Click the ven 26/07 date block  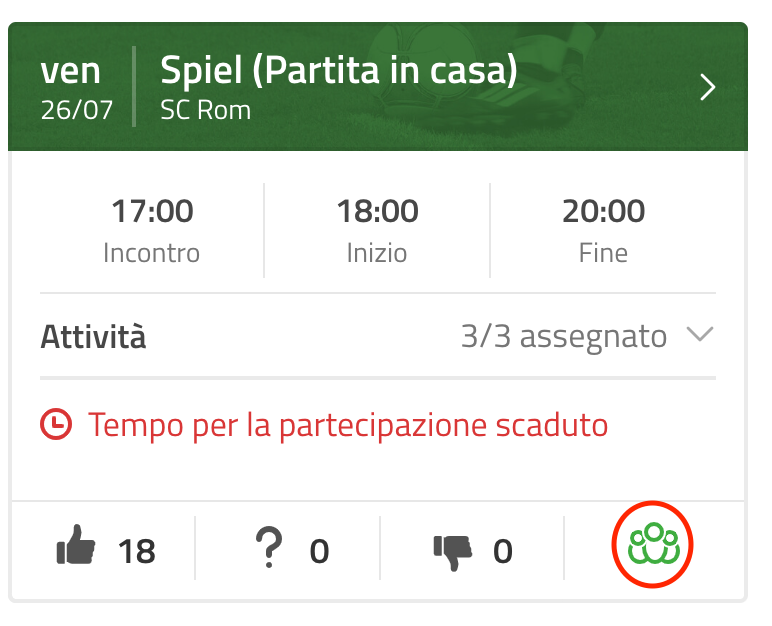tap(77, 89)
